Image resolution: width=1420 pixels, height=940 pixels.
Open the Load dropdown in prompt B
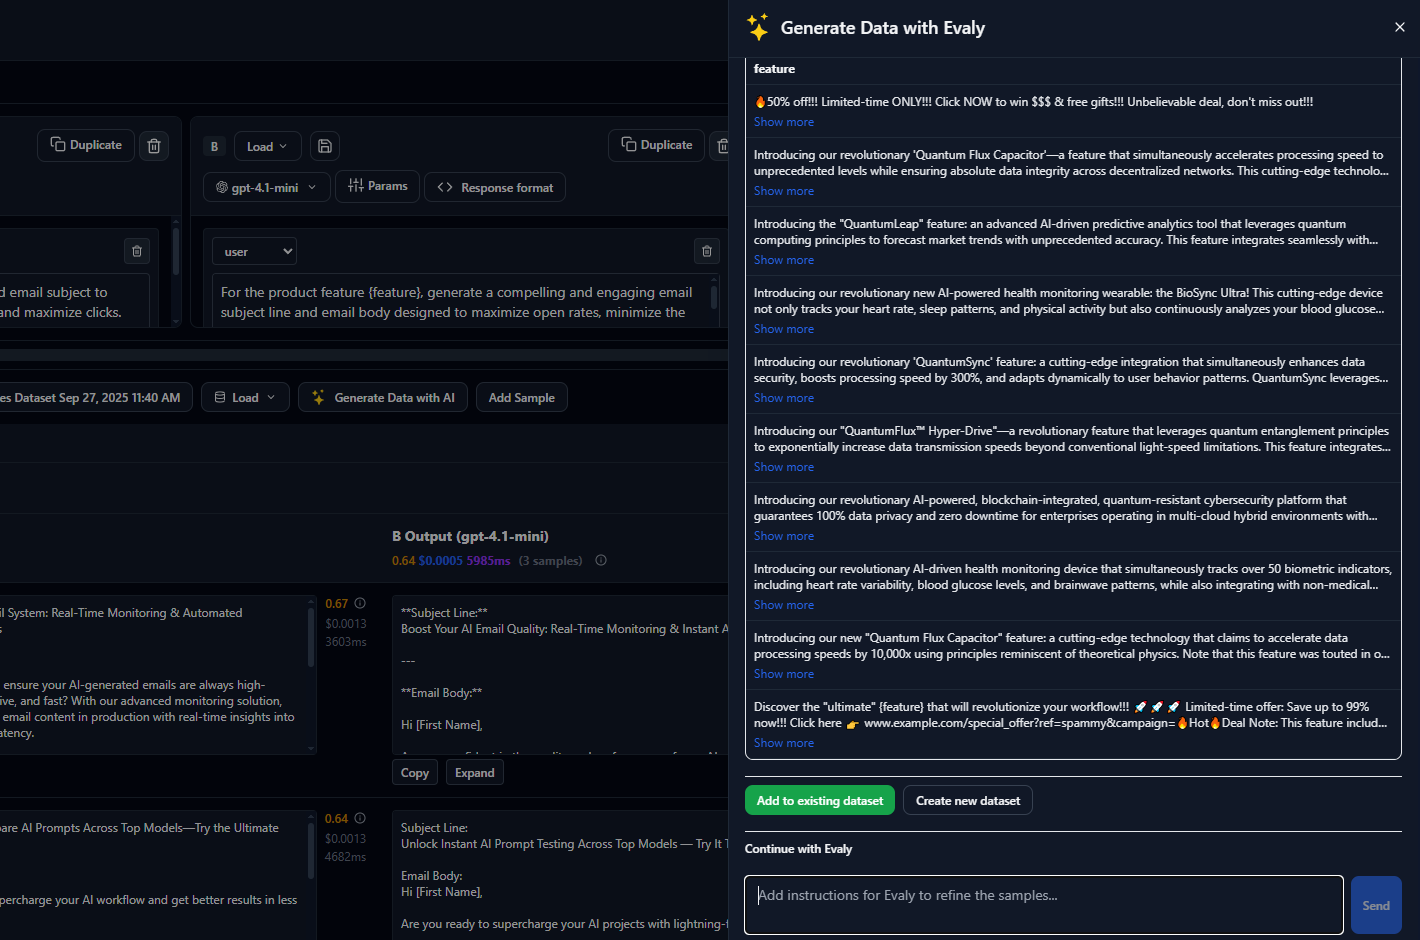266,146
